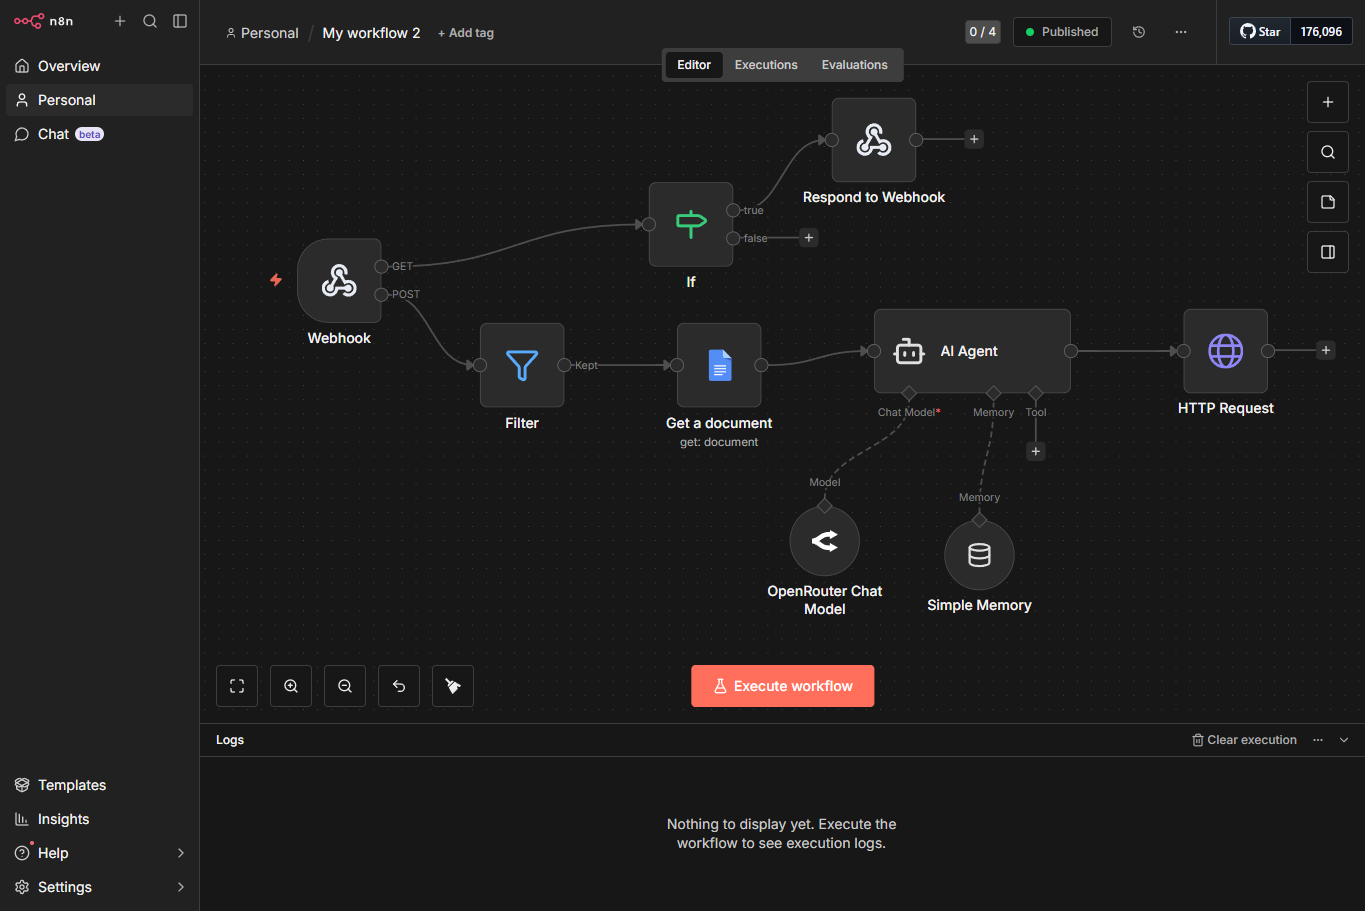
Task: Expand the Settings submenu
Action: click(181, 887)
